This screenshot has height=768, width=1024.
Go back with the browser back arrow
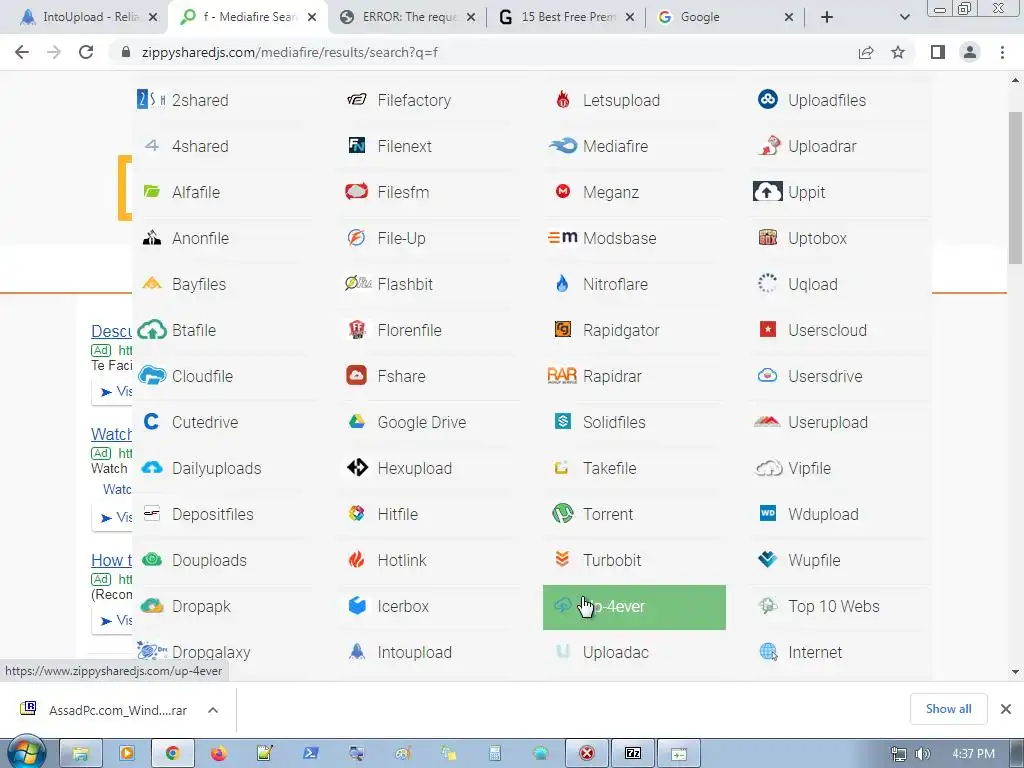tap(22, 52)
